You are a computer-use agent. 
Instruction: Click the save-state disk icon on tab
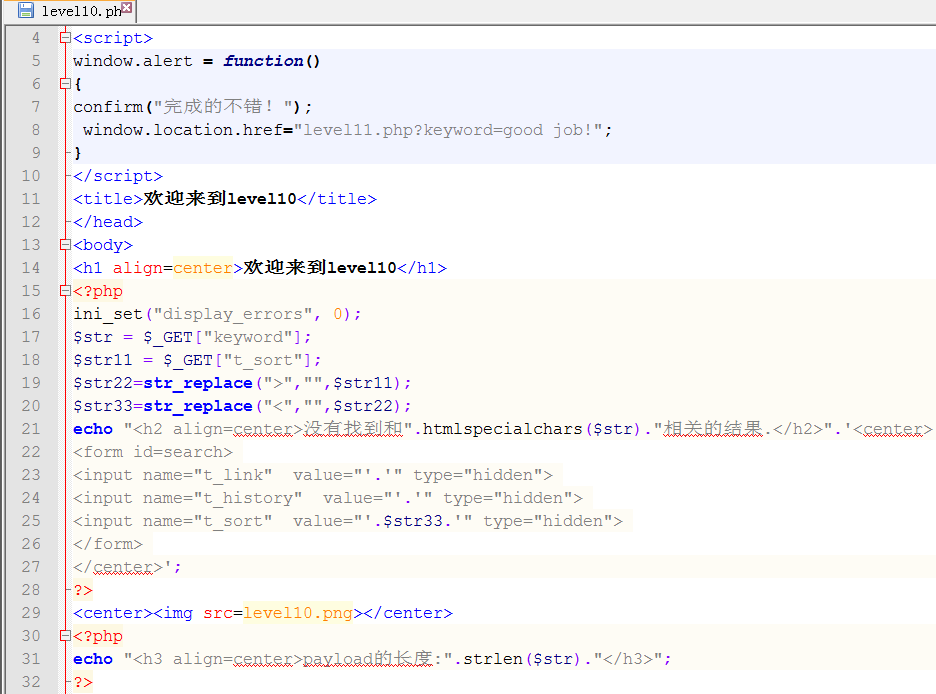click(x=26, y=11)
